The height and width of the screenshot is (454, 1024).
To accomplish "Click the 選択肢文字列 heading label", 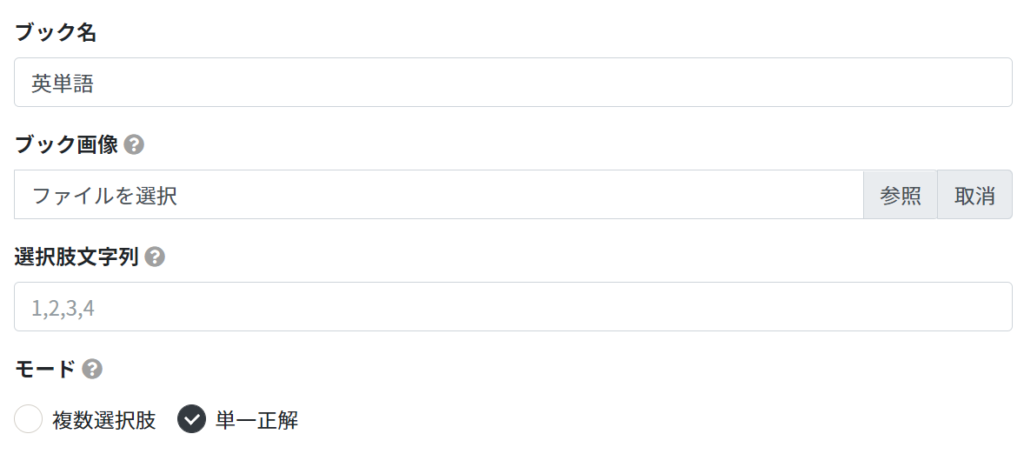I will (76, 257).
